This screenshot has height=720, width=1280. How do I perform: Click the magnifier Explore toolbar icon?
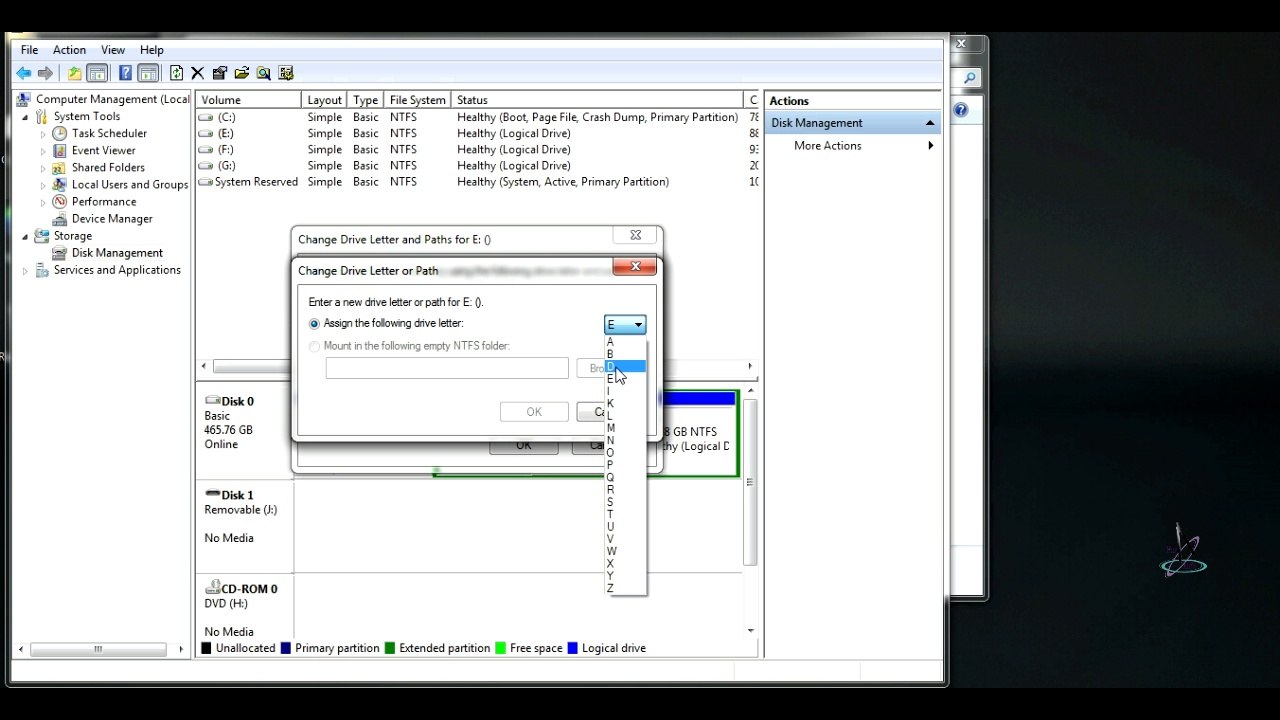coord(263,73)
